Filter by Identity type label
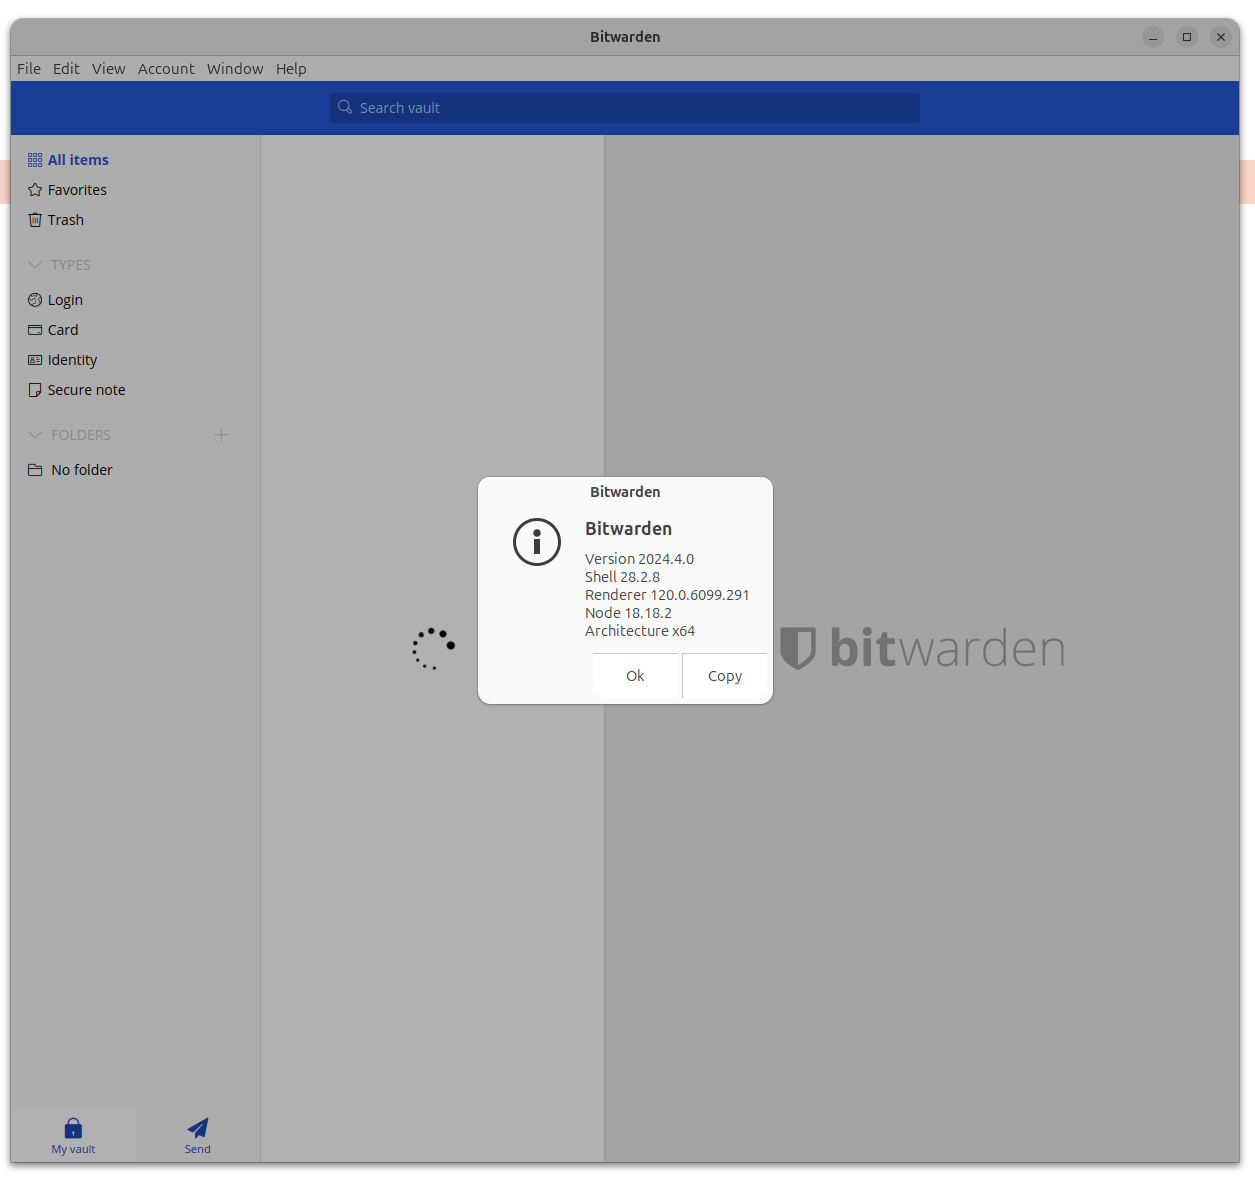 pos(73,360)
